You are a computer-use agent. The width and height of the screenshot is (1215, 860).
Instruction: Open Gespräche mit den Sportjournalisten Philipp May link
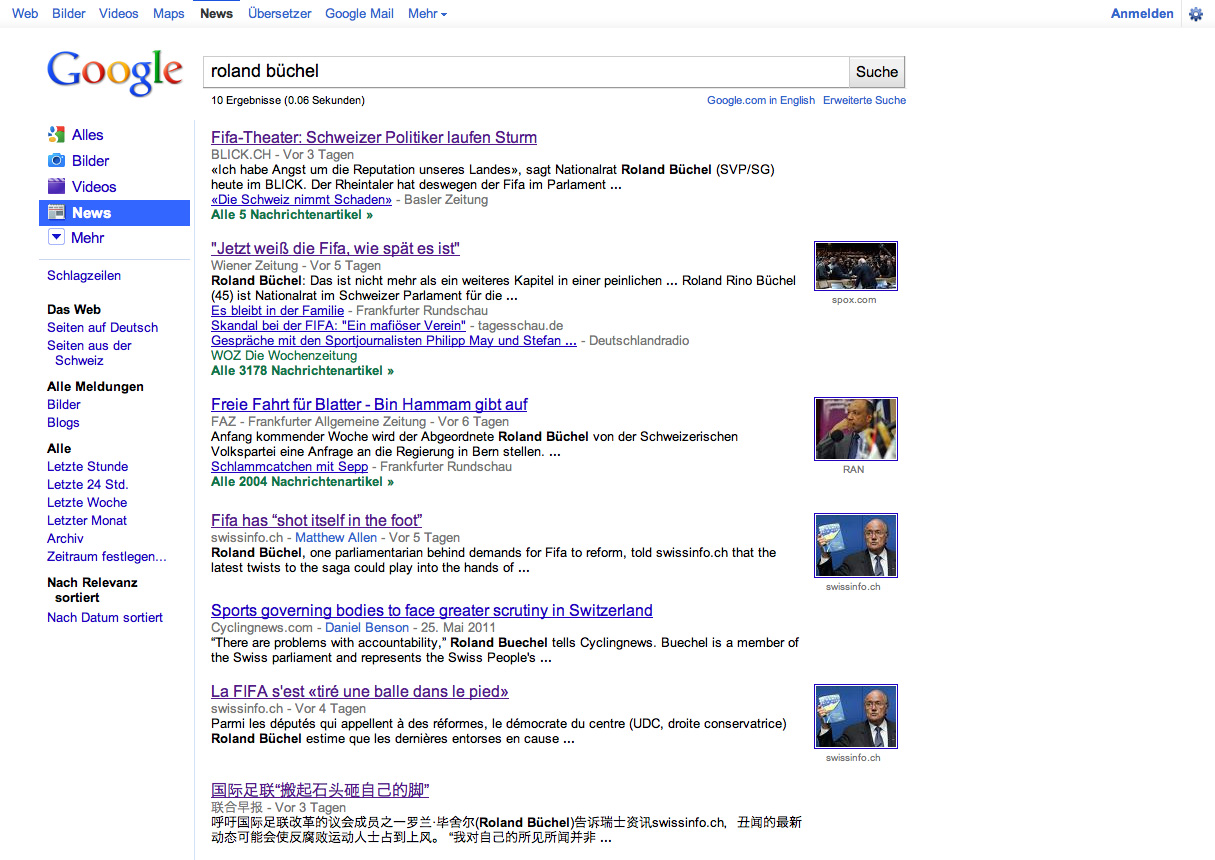(394, 341)
